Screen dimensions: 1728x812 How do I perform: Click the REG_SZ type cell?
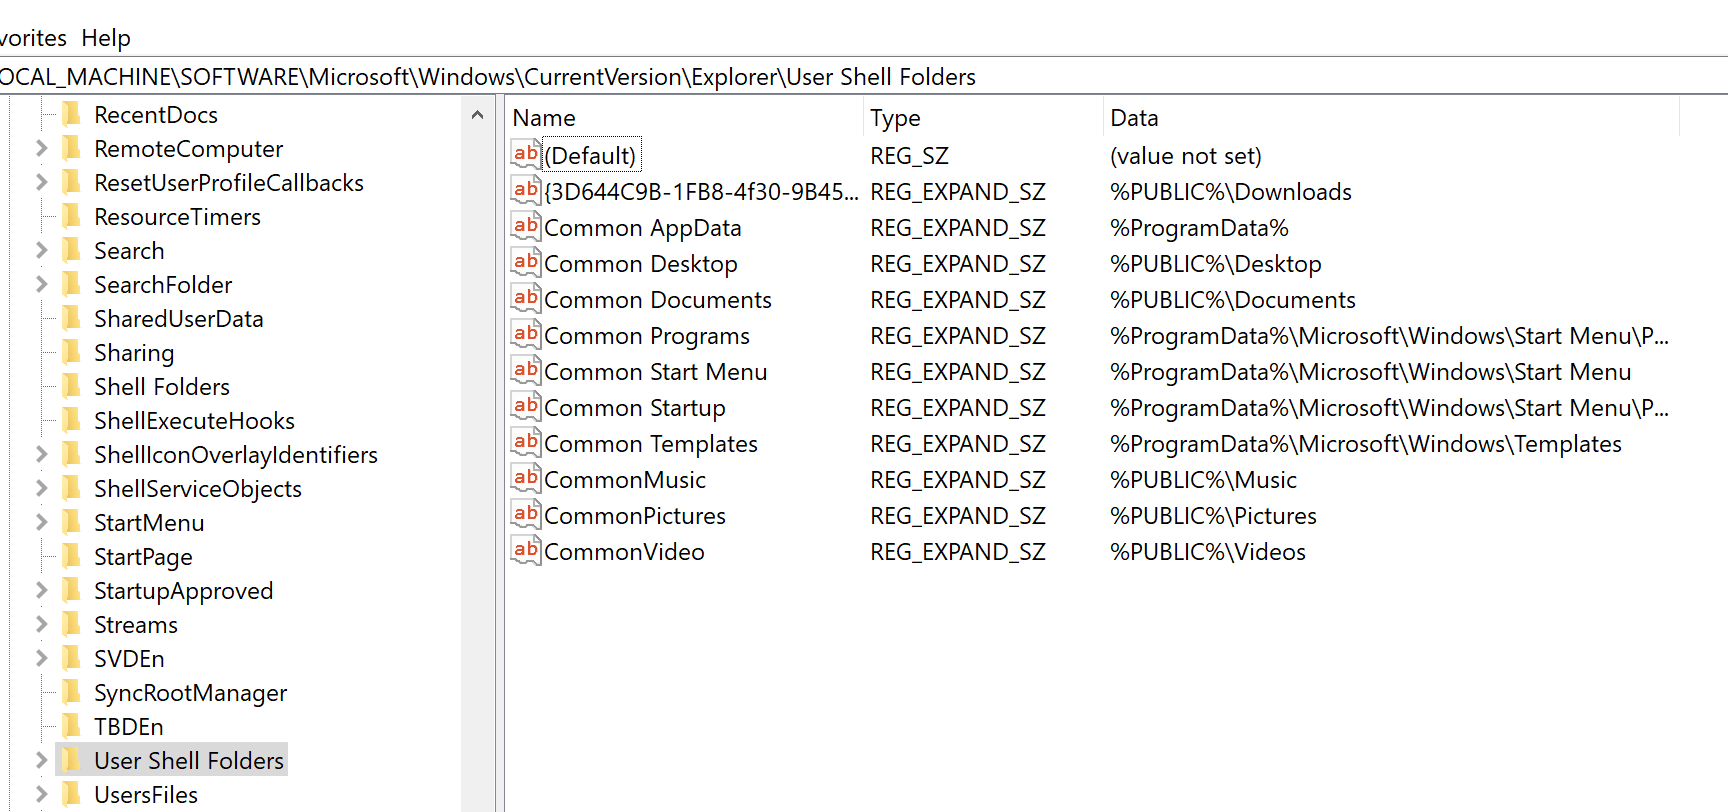pos(909,156)
